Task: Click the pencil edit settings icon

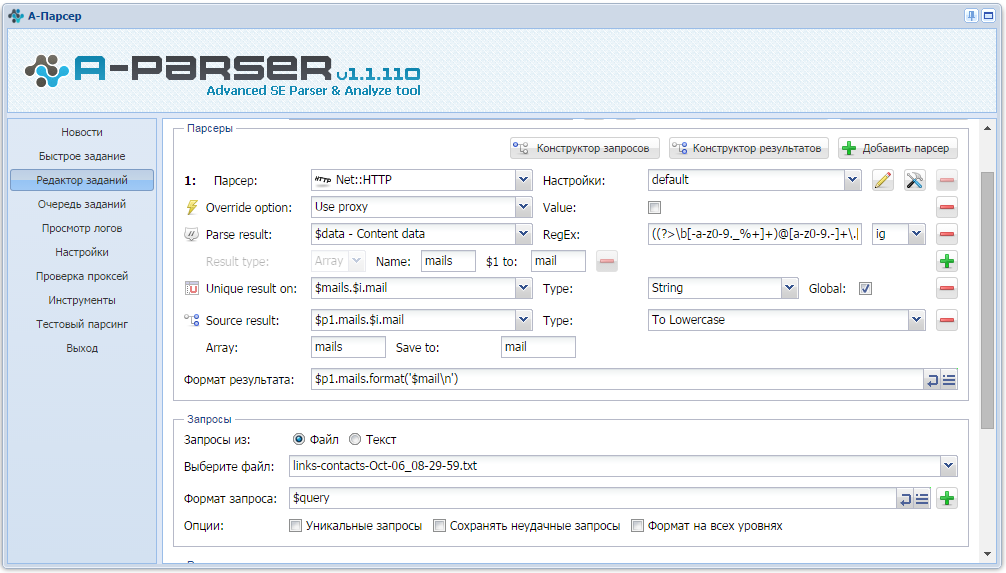Action: [x=883, y=180]
